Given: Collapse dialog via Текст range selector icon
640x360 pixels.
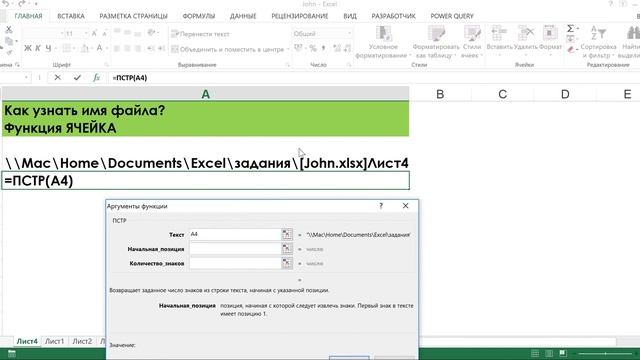Looking at the screenshot, I should [x=287, y=234].
